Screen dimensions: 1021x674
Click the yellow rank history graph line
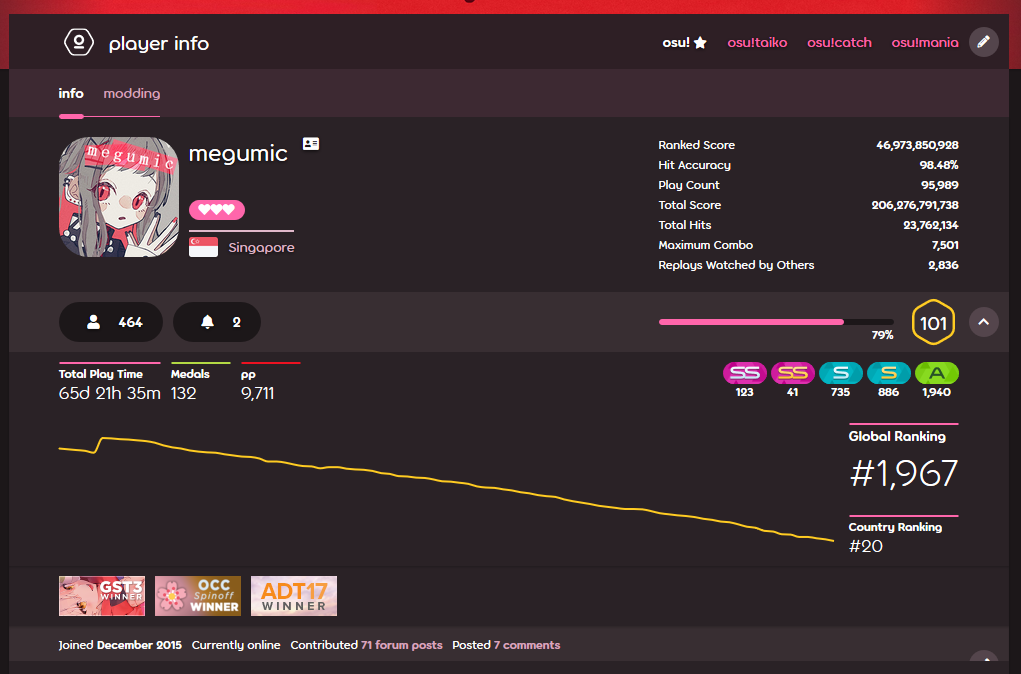[x=447, y=482]
